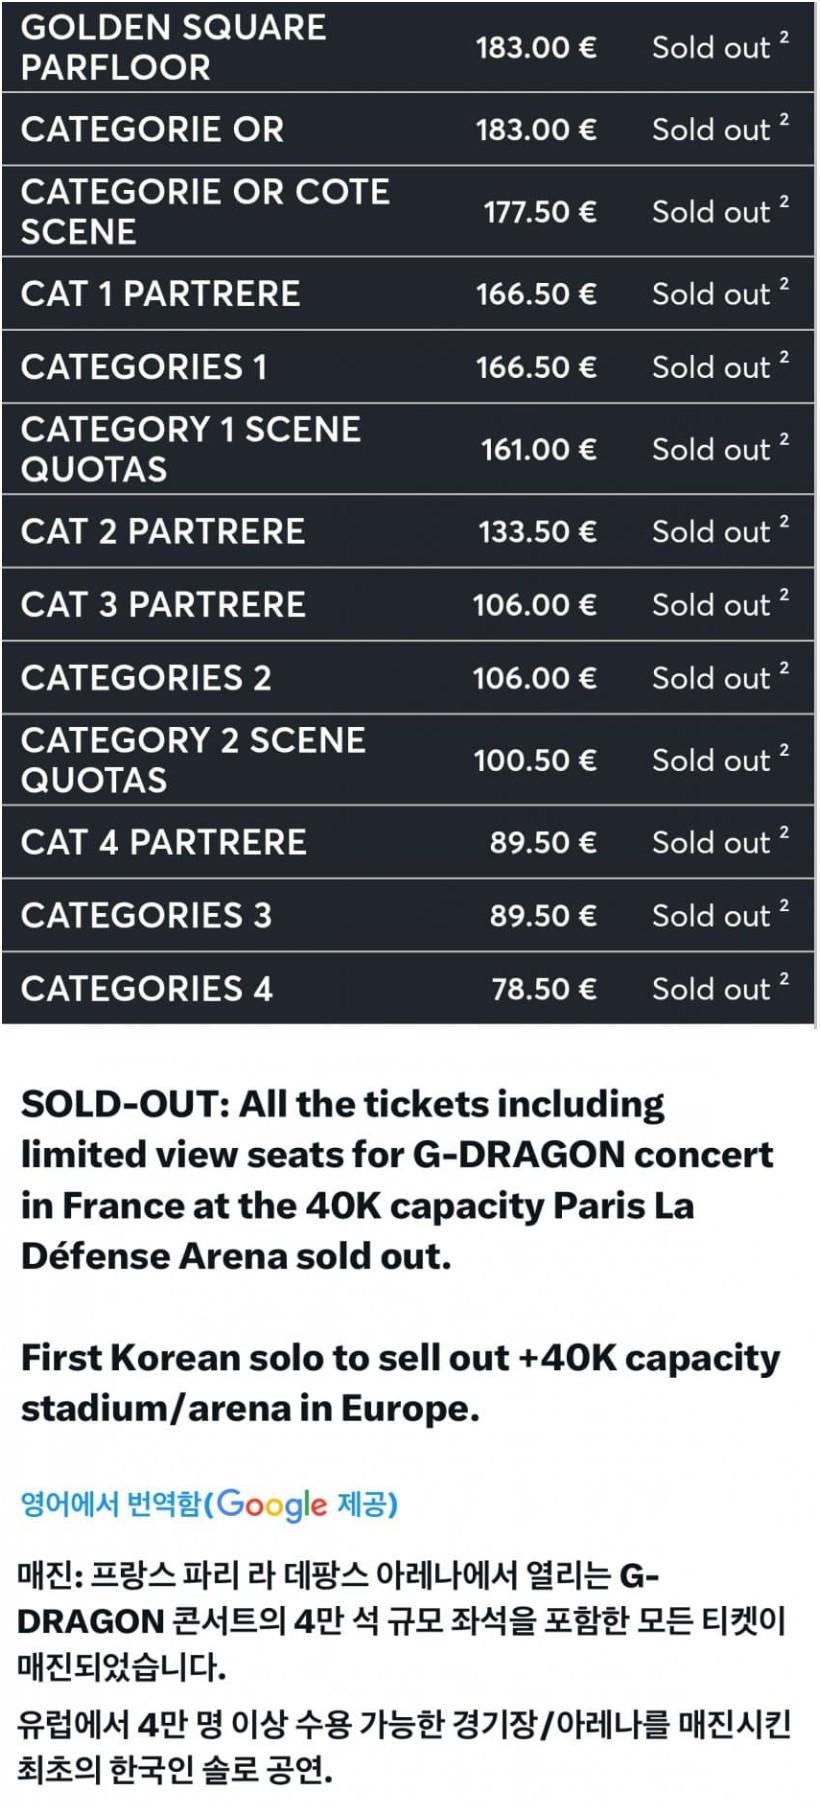Click the '영어에서 번역함' translated-from-English link

tap(110, 1503)
